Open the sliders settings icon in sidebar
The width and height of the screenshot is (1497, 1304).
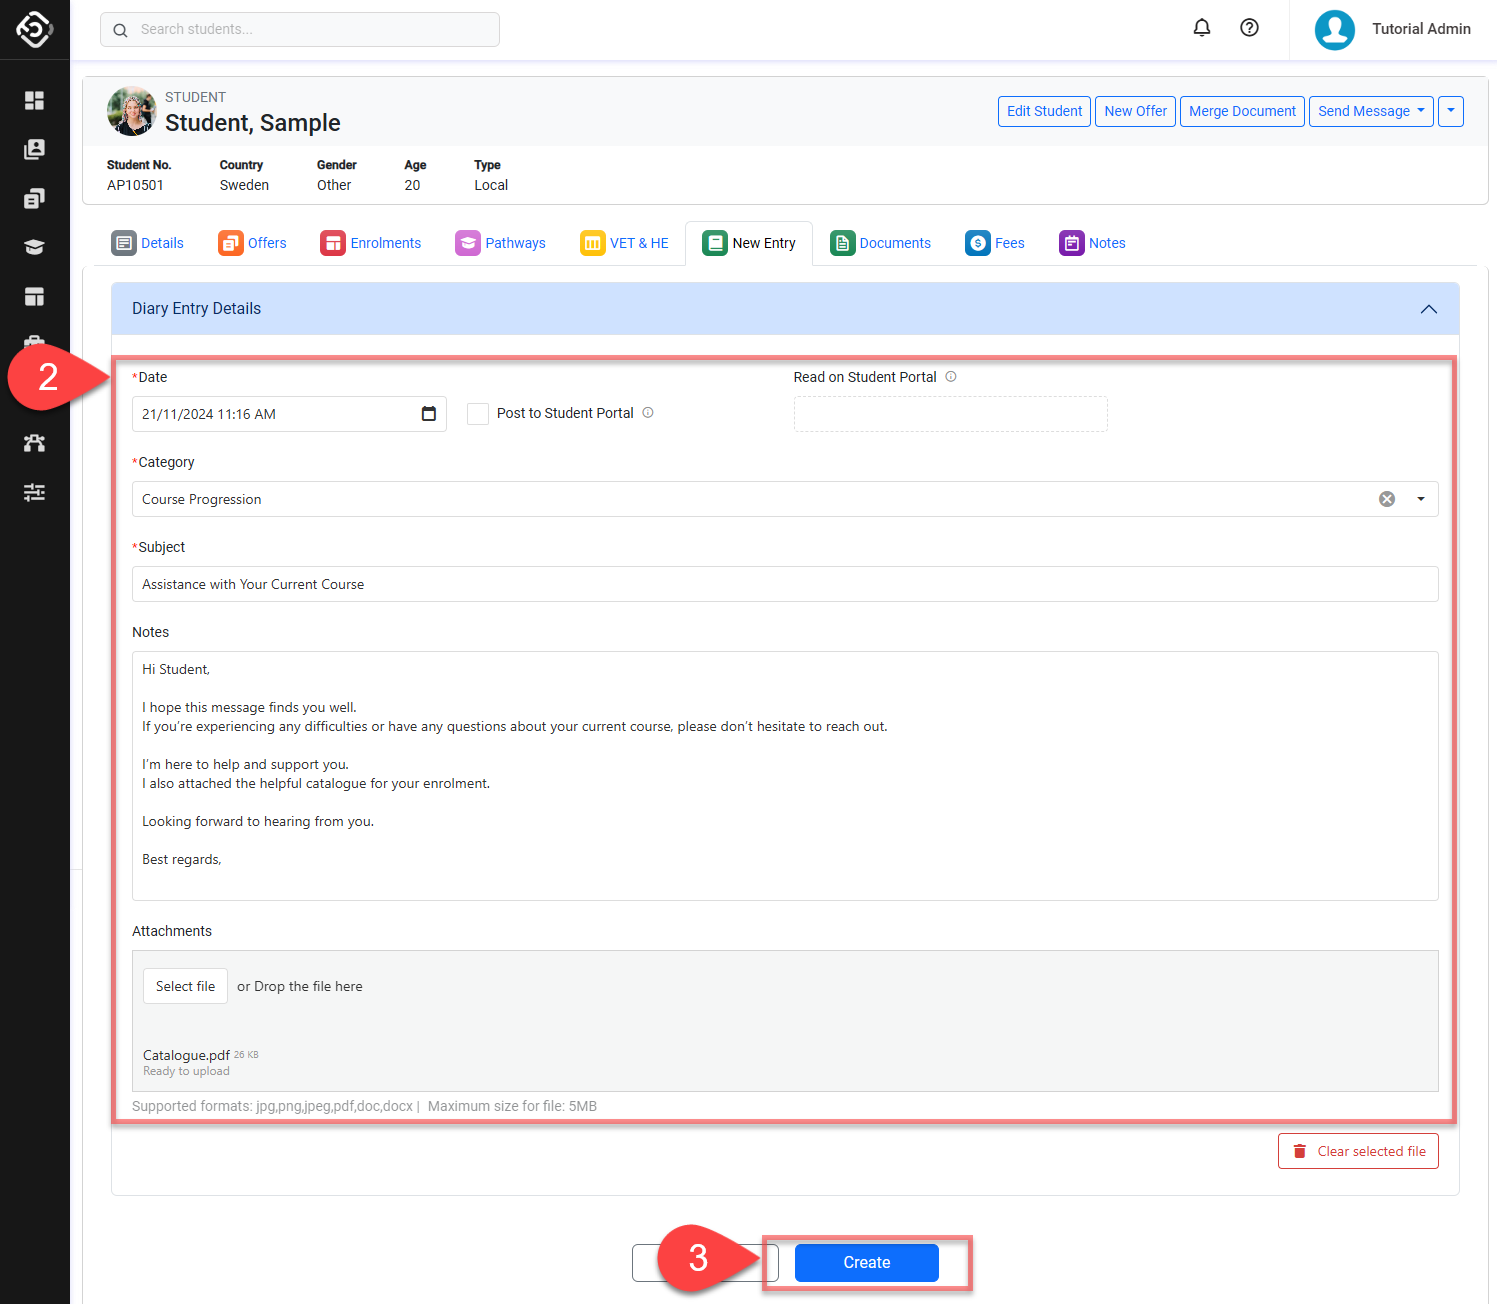pos(34,492)
